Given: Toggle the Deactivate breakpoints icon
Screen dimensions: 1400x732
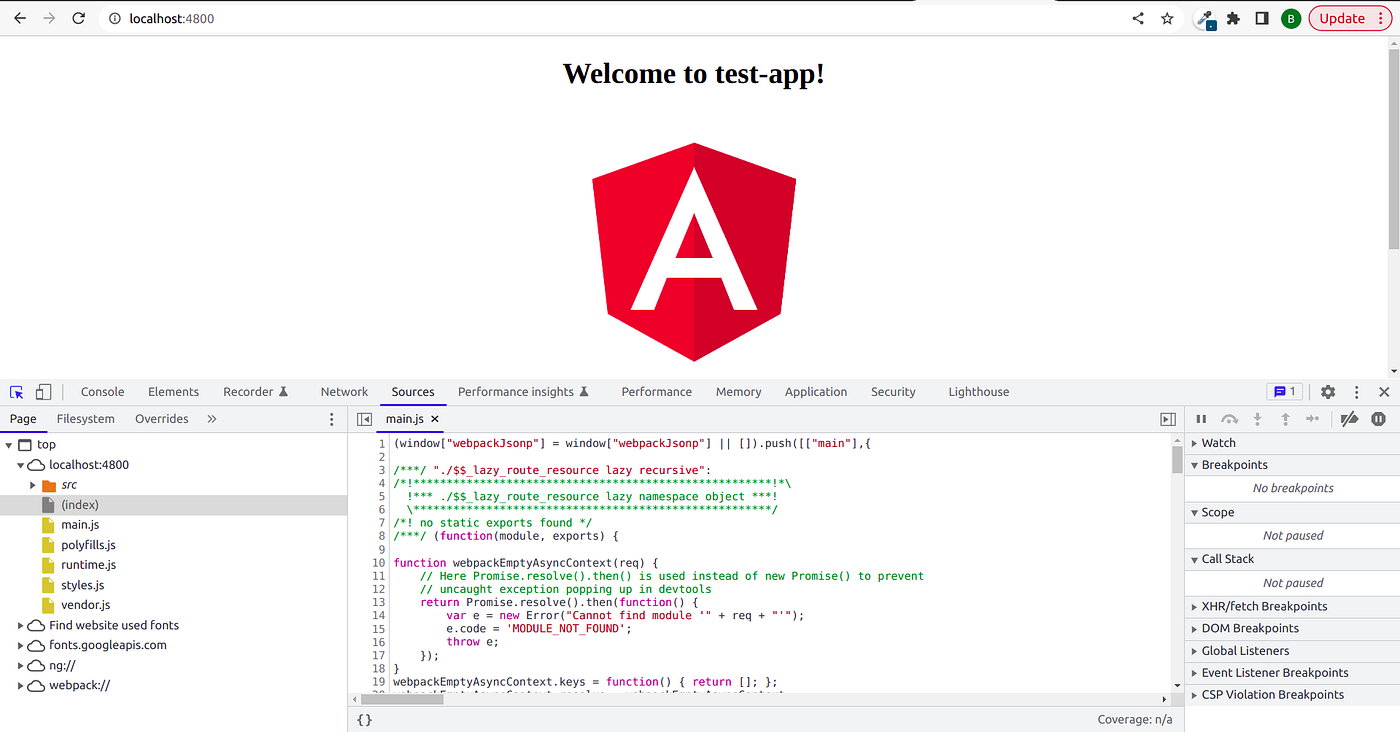Looking at the screenshot, I should pyautogui.click(x=1350, y=419).
